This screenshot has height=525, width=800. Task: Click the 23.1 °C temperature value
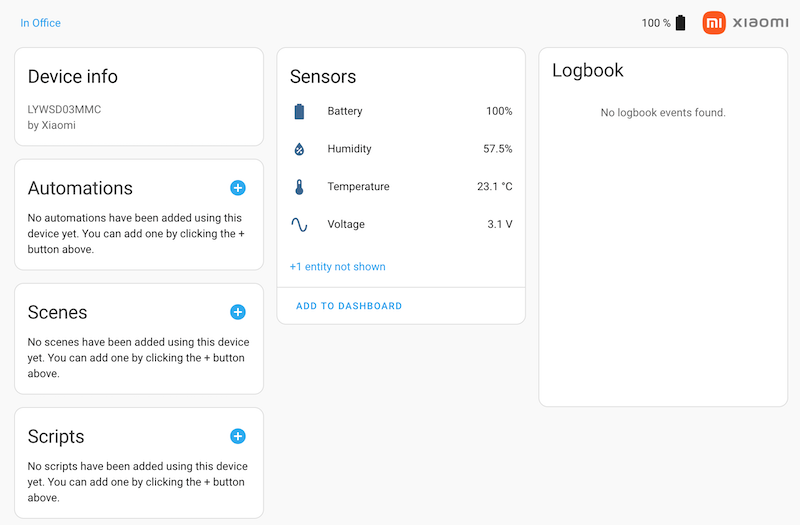click(494, 187)
